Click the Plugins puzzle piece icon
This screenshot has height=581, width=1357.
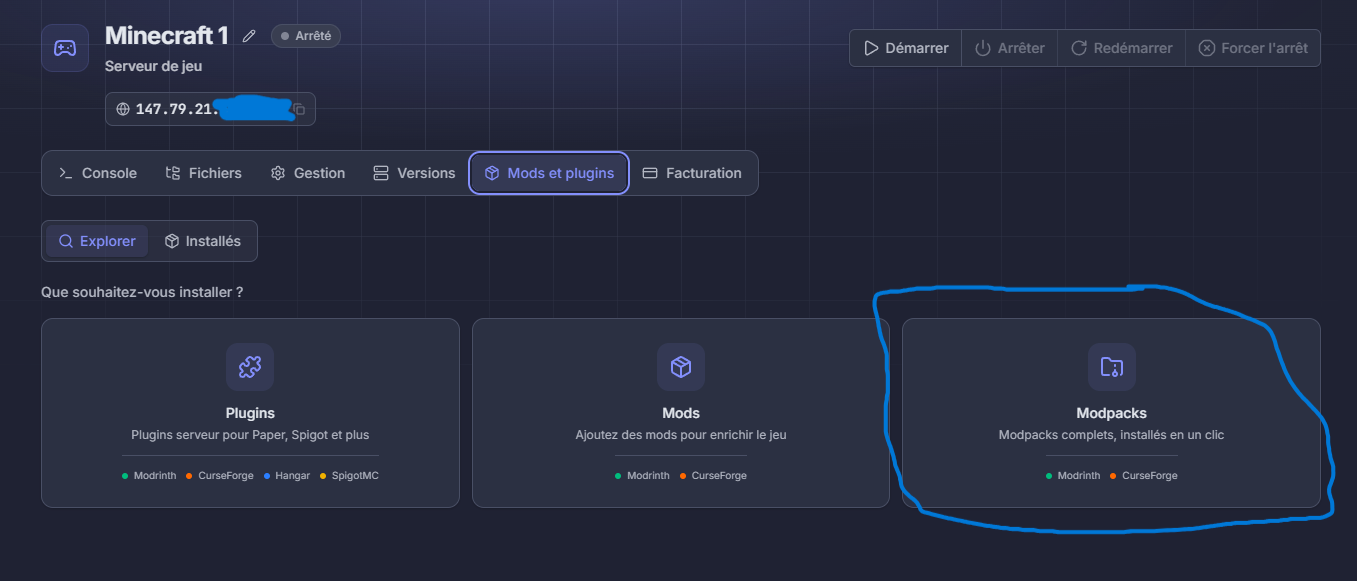(x=250, y=367)
